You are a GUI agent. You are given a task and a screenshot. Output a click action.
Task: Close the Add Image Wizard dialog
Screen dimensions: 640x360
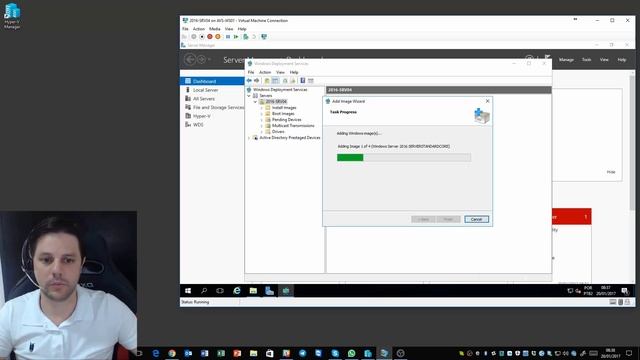[x=487, y=101]
